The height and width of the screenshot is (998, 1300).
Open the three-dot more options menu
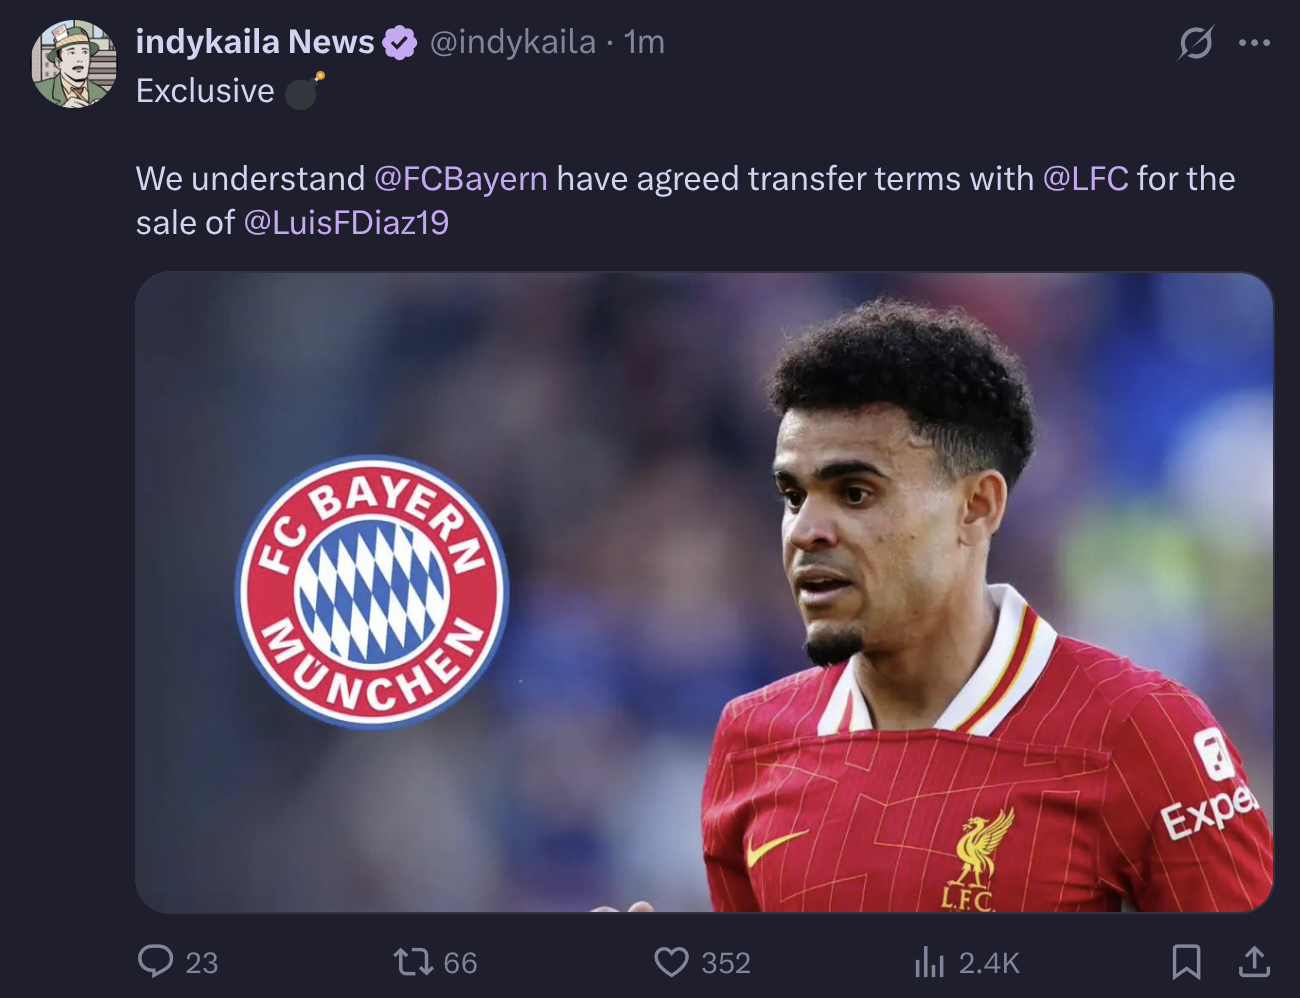pos(1254,43)
